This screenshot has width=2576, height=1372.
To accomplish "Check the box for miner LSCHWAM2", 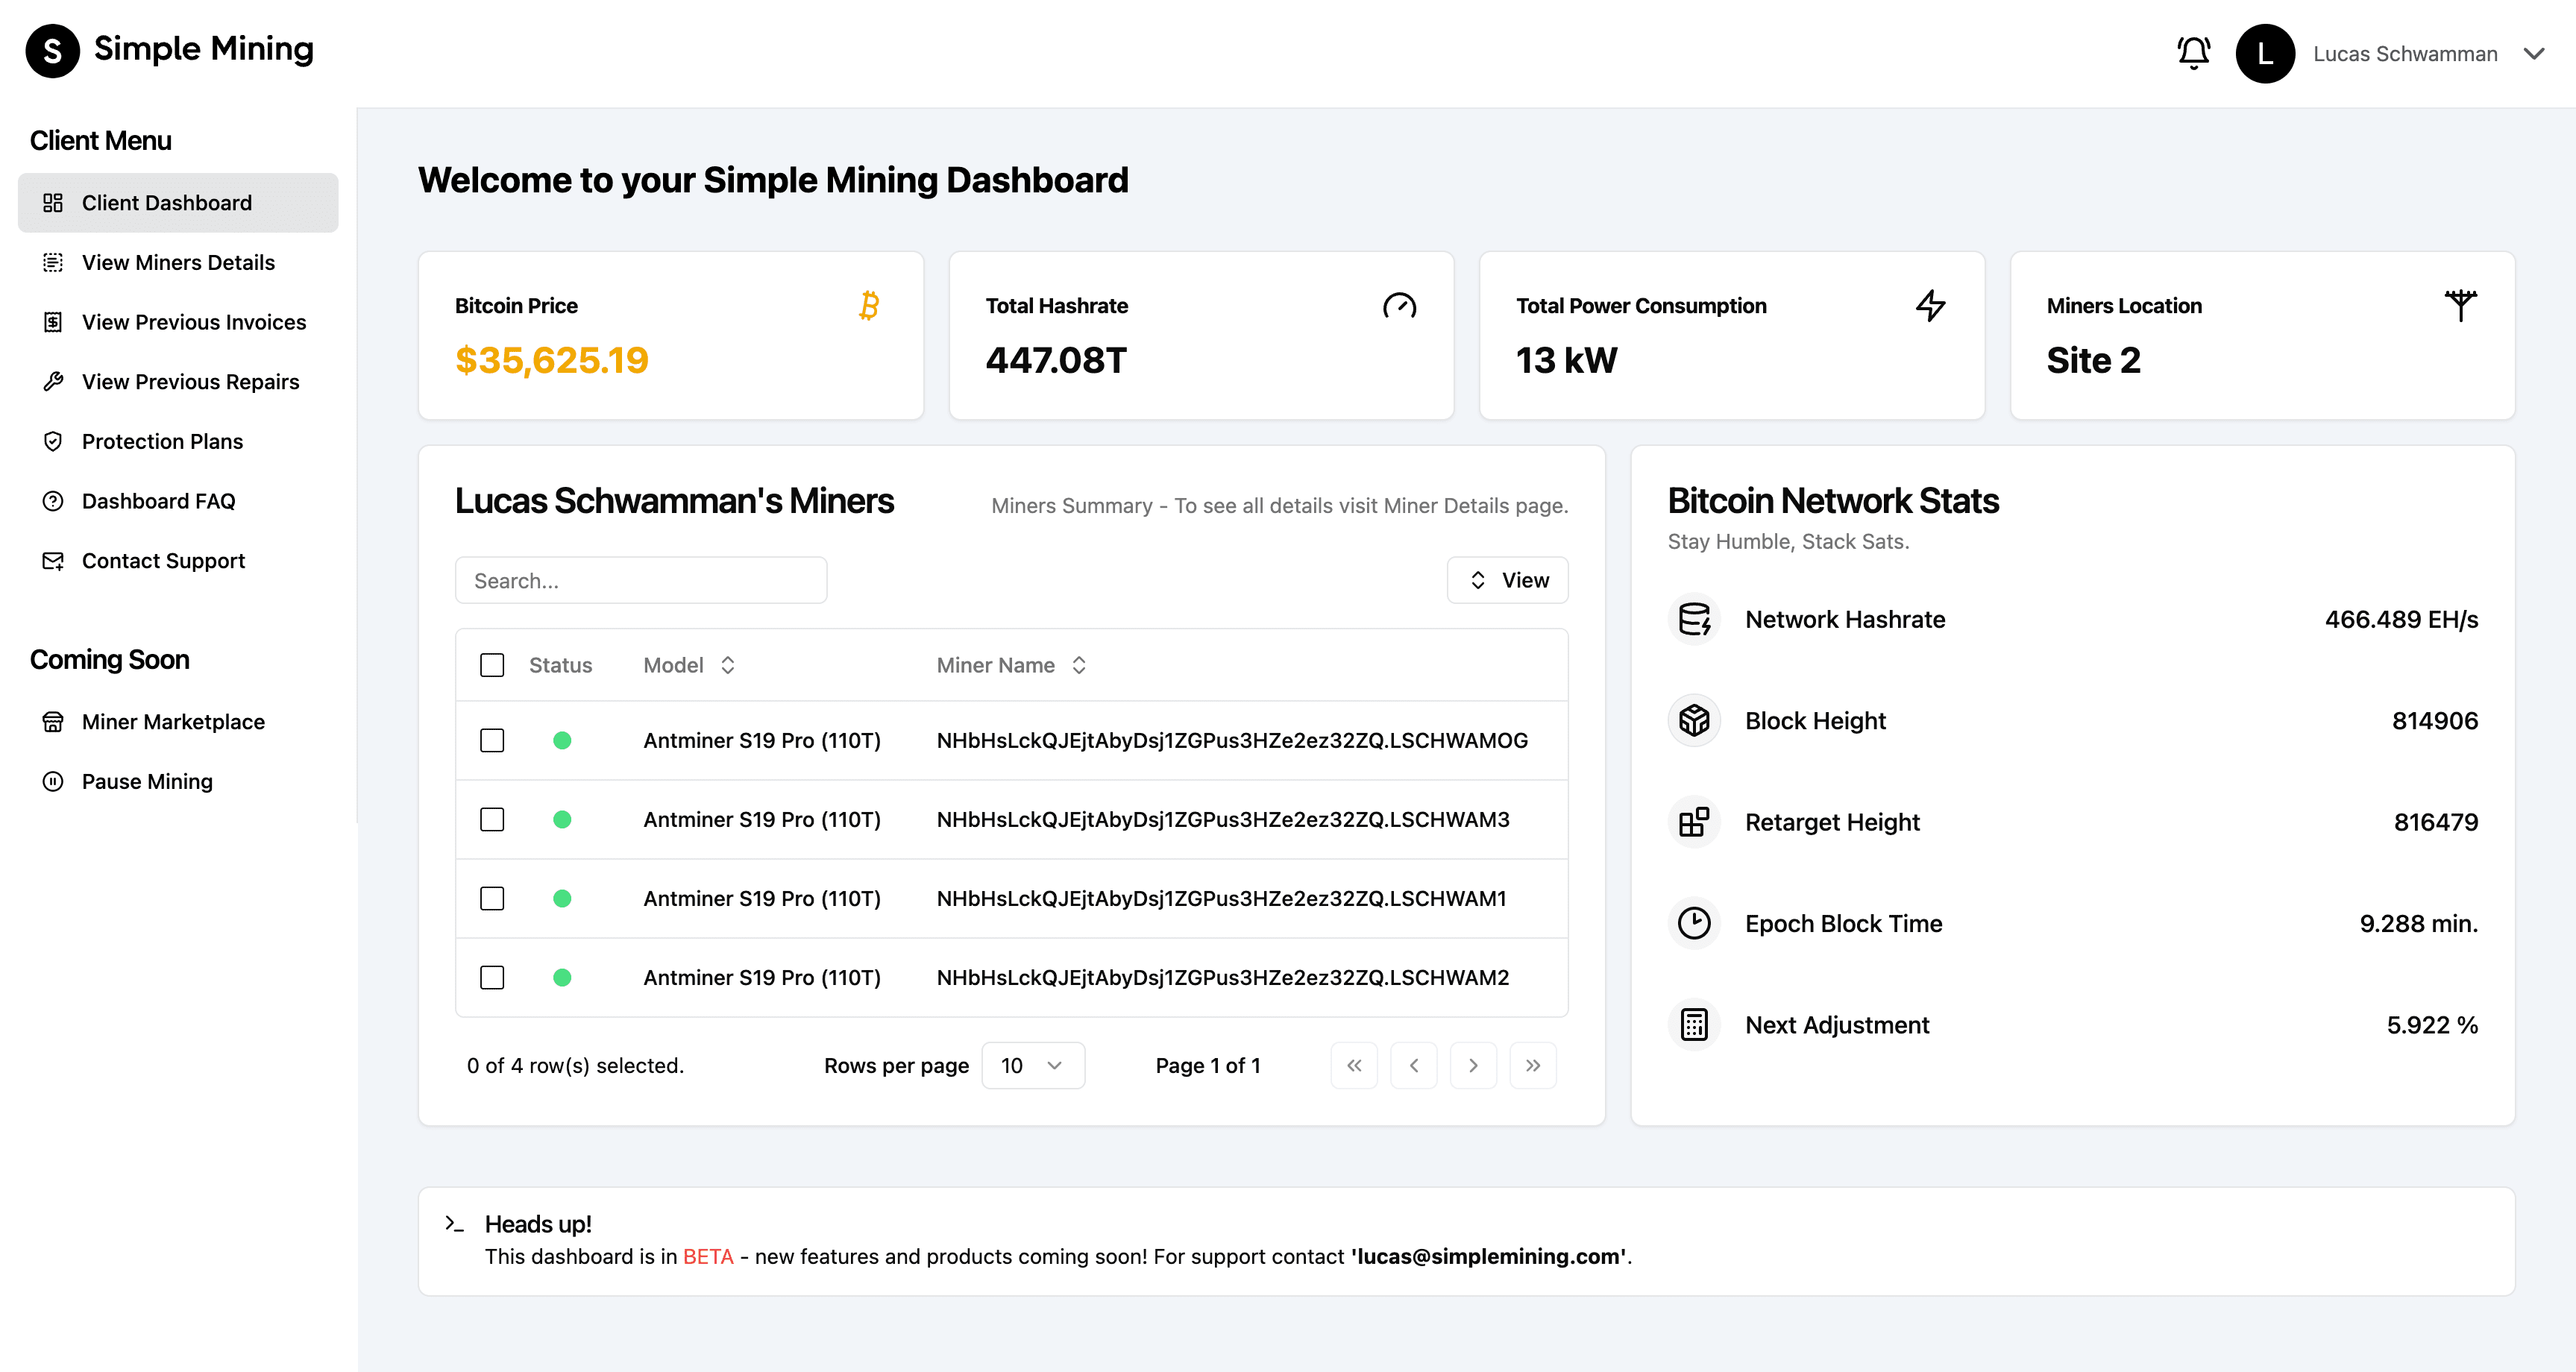I will [x=492, y=977].
